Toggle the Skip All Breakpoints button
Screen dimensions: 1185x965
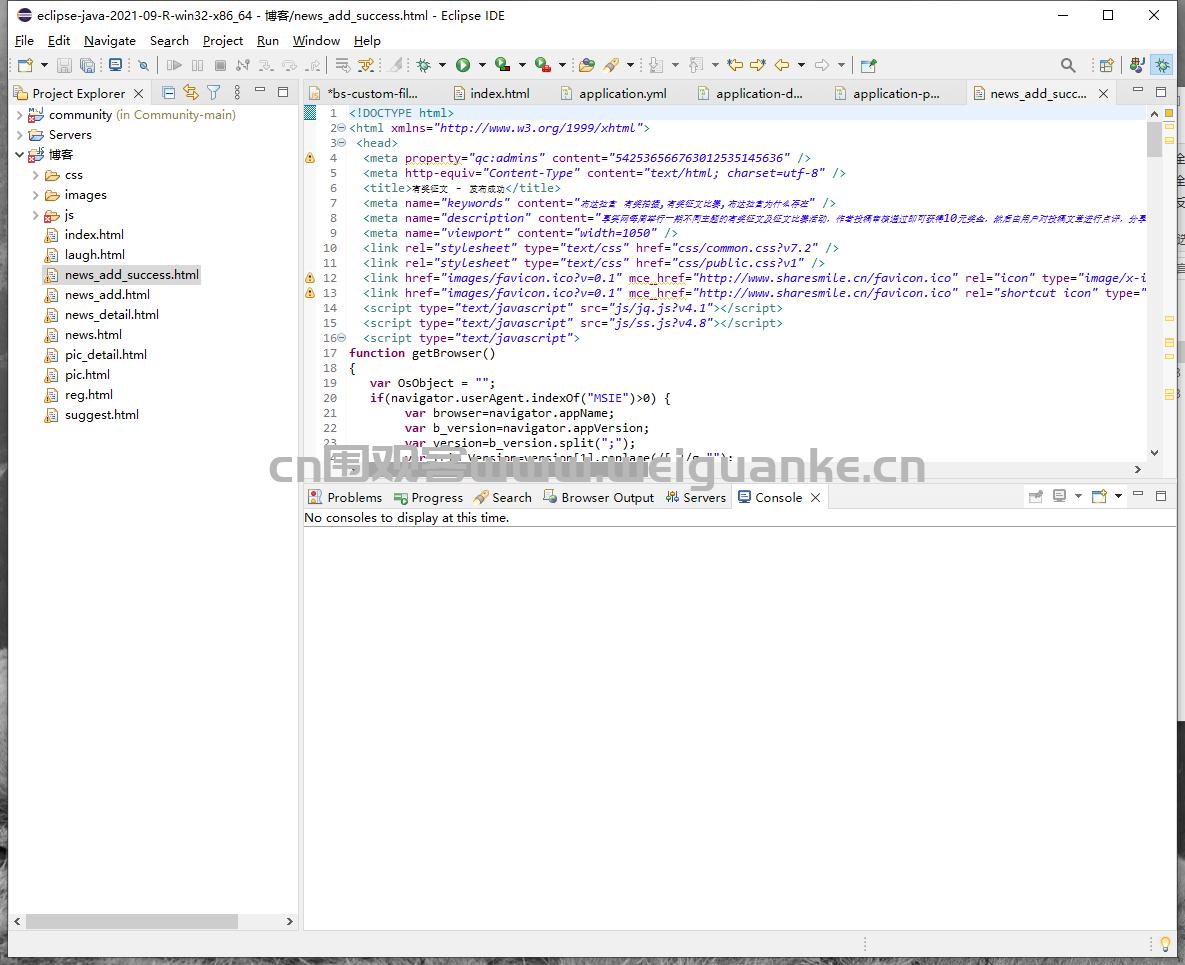tap(143, 66)
